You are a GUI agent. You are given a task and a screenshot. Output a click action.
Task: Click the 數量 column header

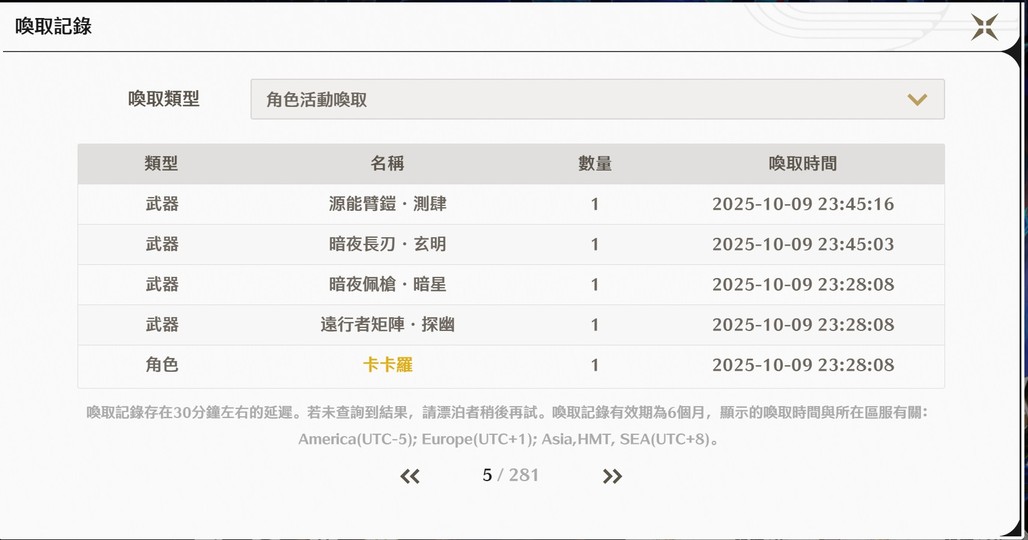click(595, 164)
